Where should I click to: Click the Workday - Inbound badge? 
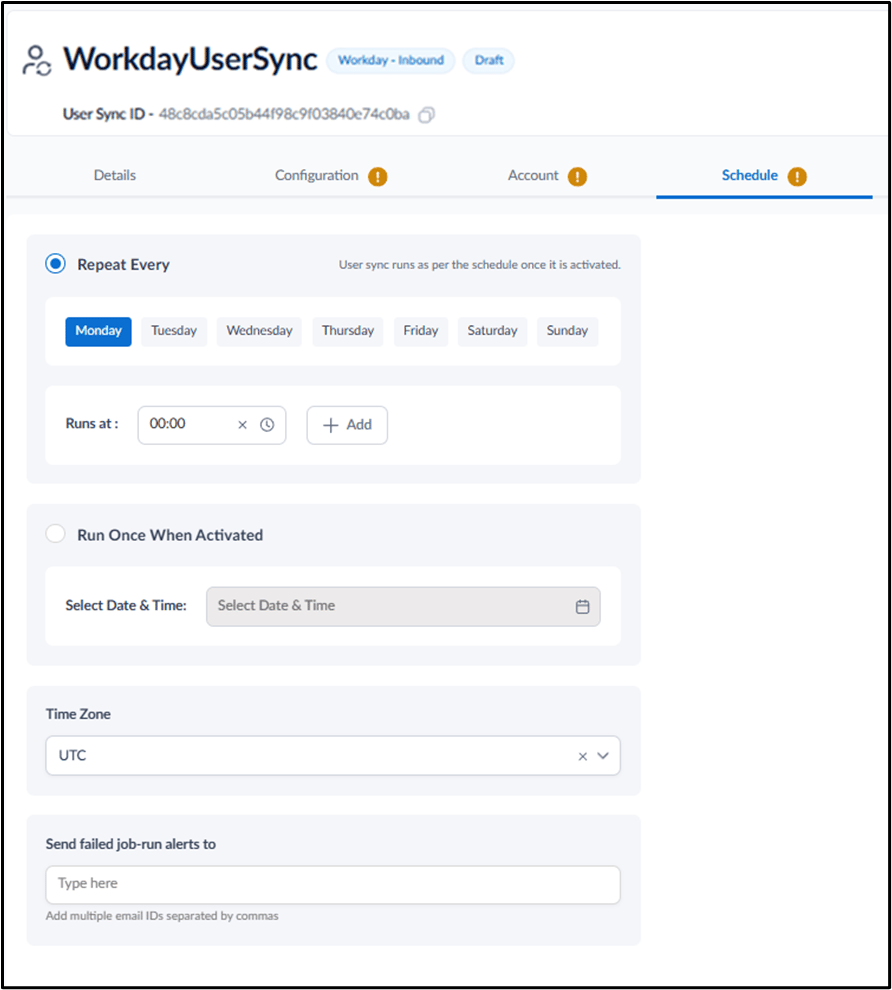click(x=391, y=61)
